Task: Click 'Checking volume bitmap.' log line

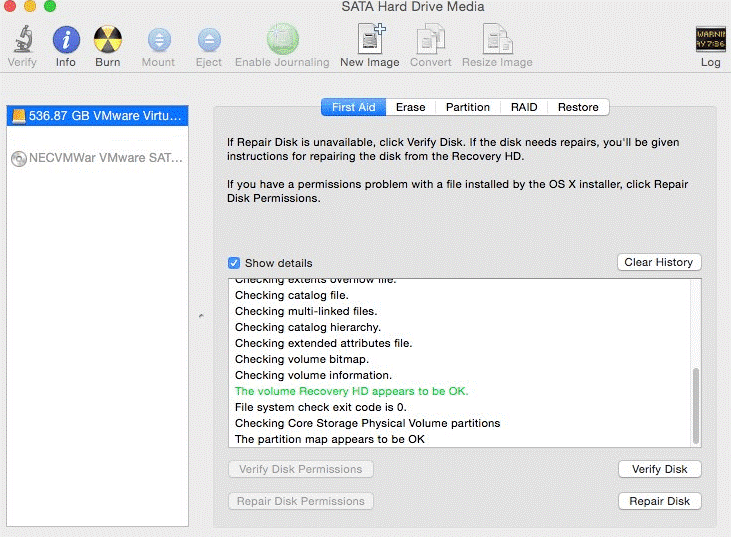Action: (302, 359)
